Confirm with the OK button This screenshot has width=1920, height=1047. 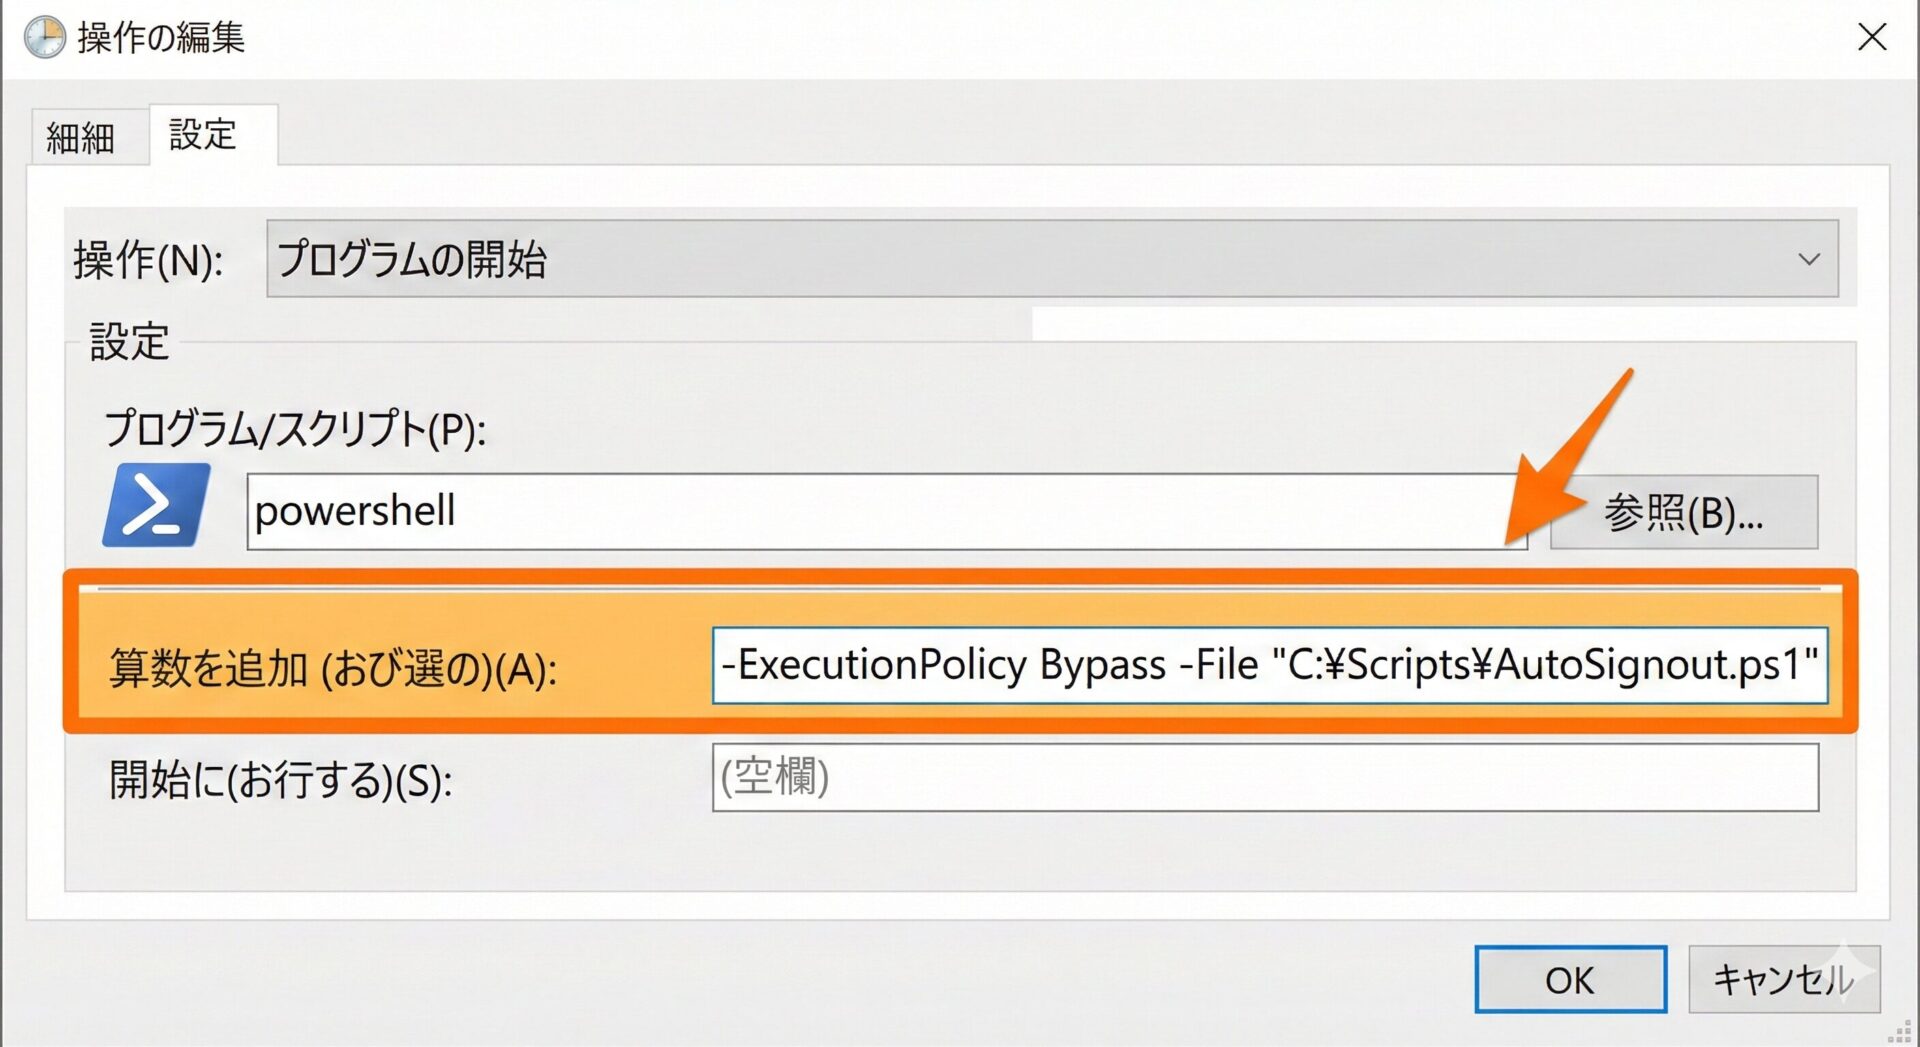pyautogui.click(x=1569, y=980)
